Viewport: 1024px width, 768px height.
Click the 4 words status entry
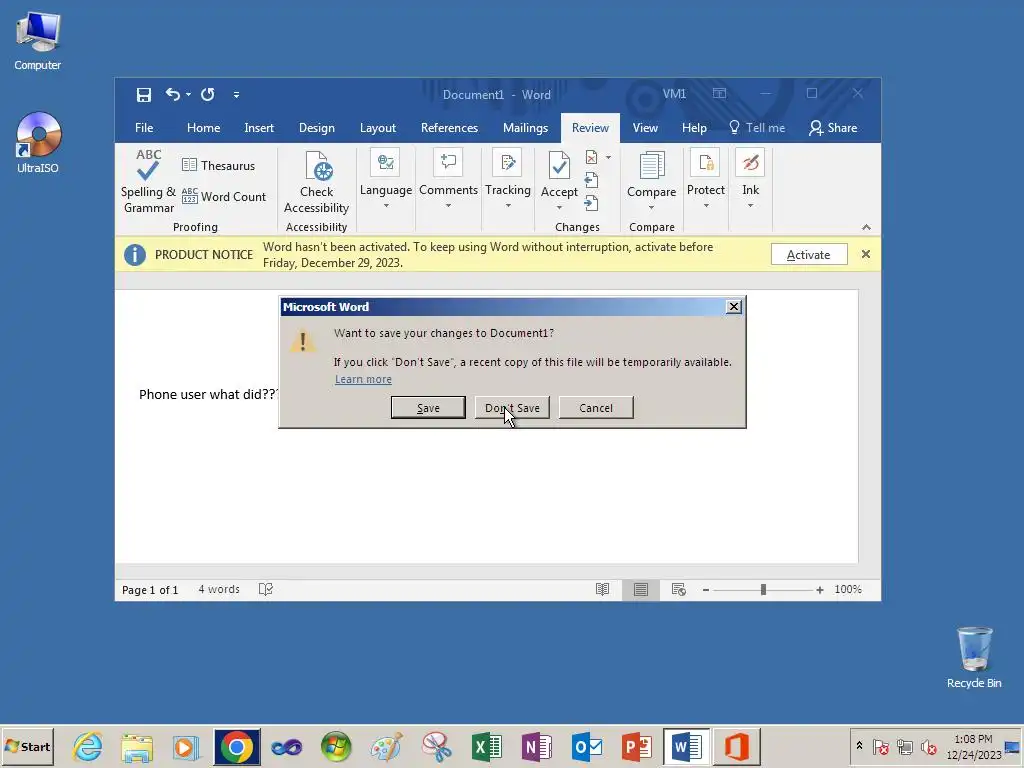[219, 589]
